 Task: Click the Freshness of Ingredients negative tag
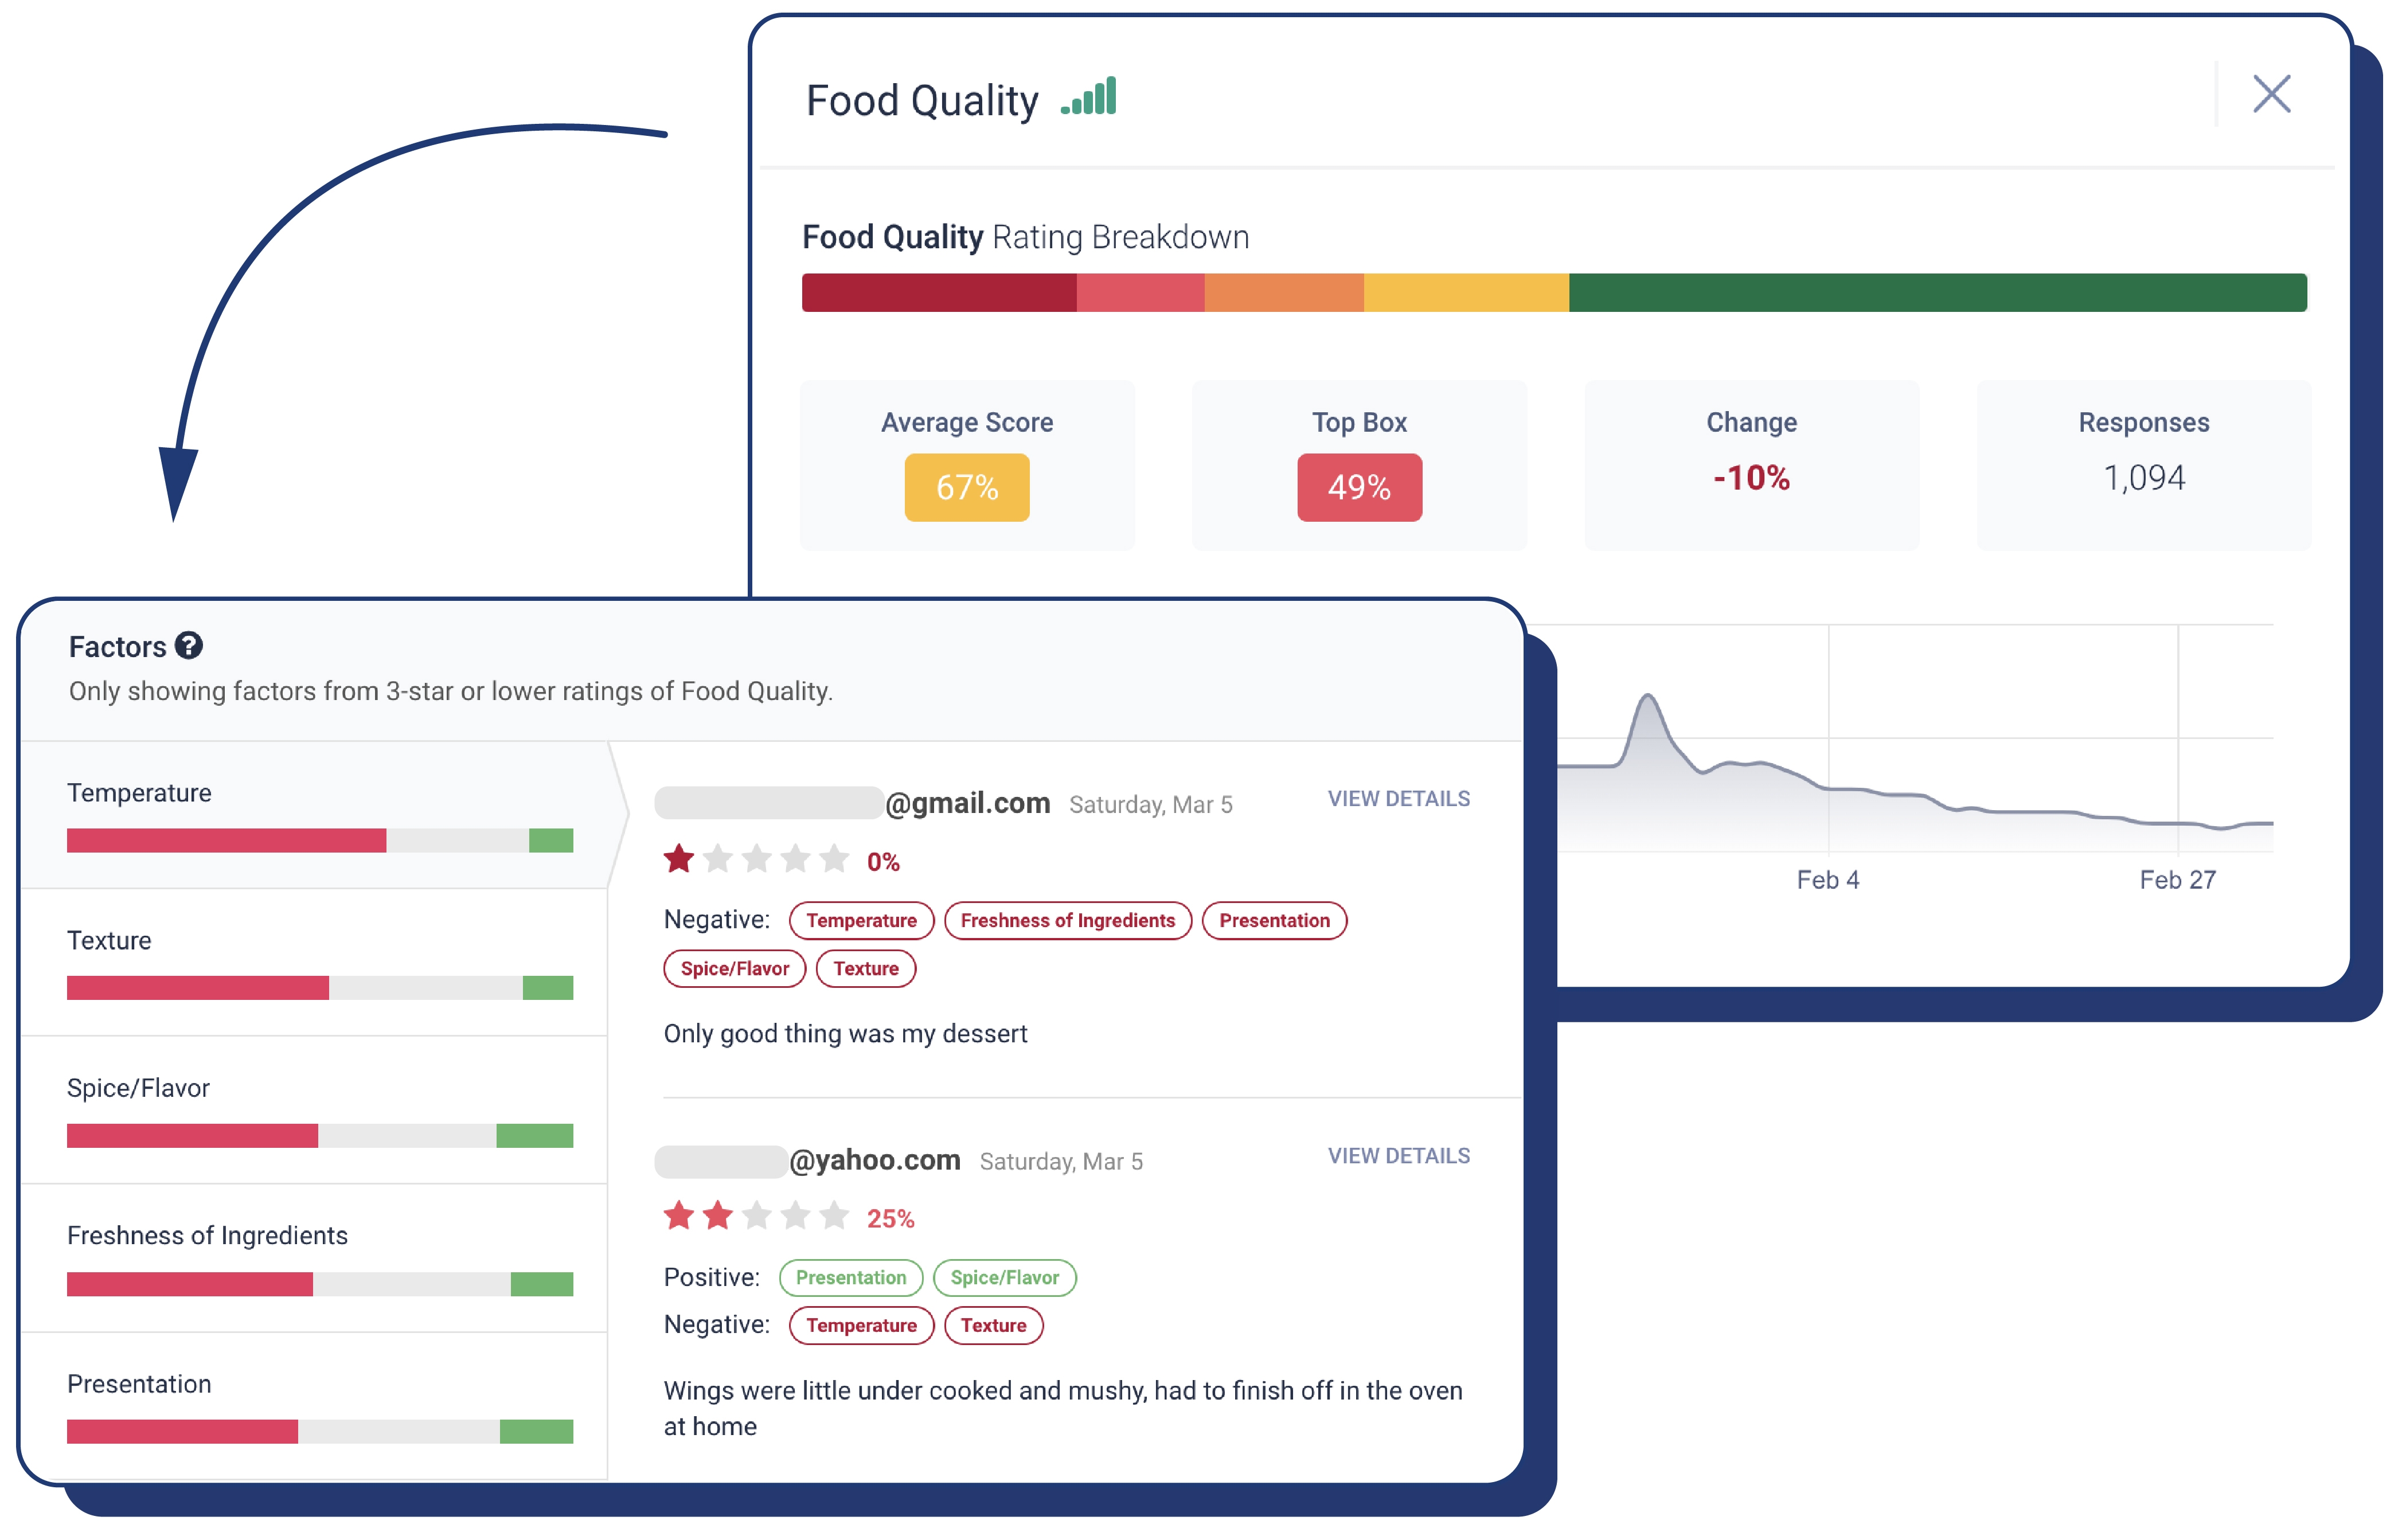1067,920
